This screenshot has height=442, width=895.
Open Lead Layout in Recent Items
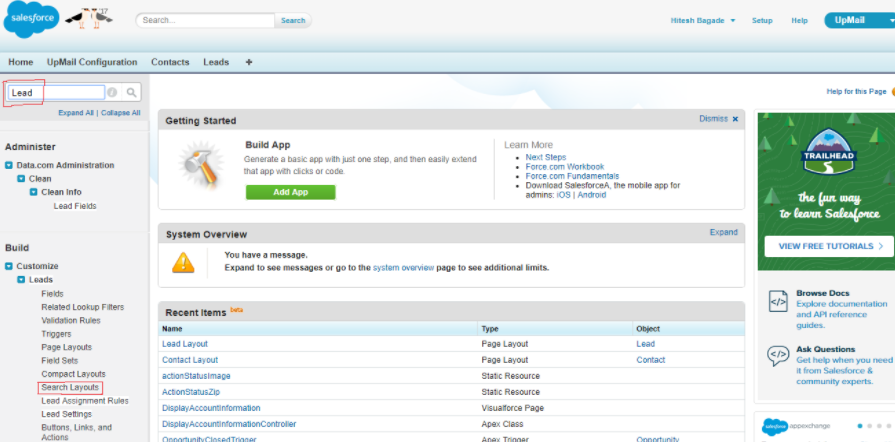pos(185,344)
